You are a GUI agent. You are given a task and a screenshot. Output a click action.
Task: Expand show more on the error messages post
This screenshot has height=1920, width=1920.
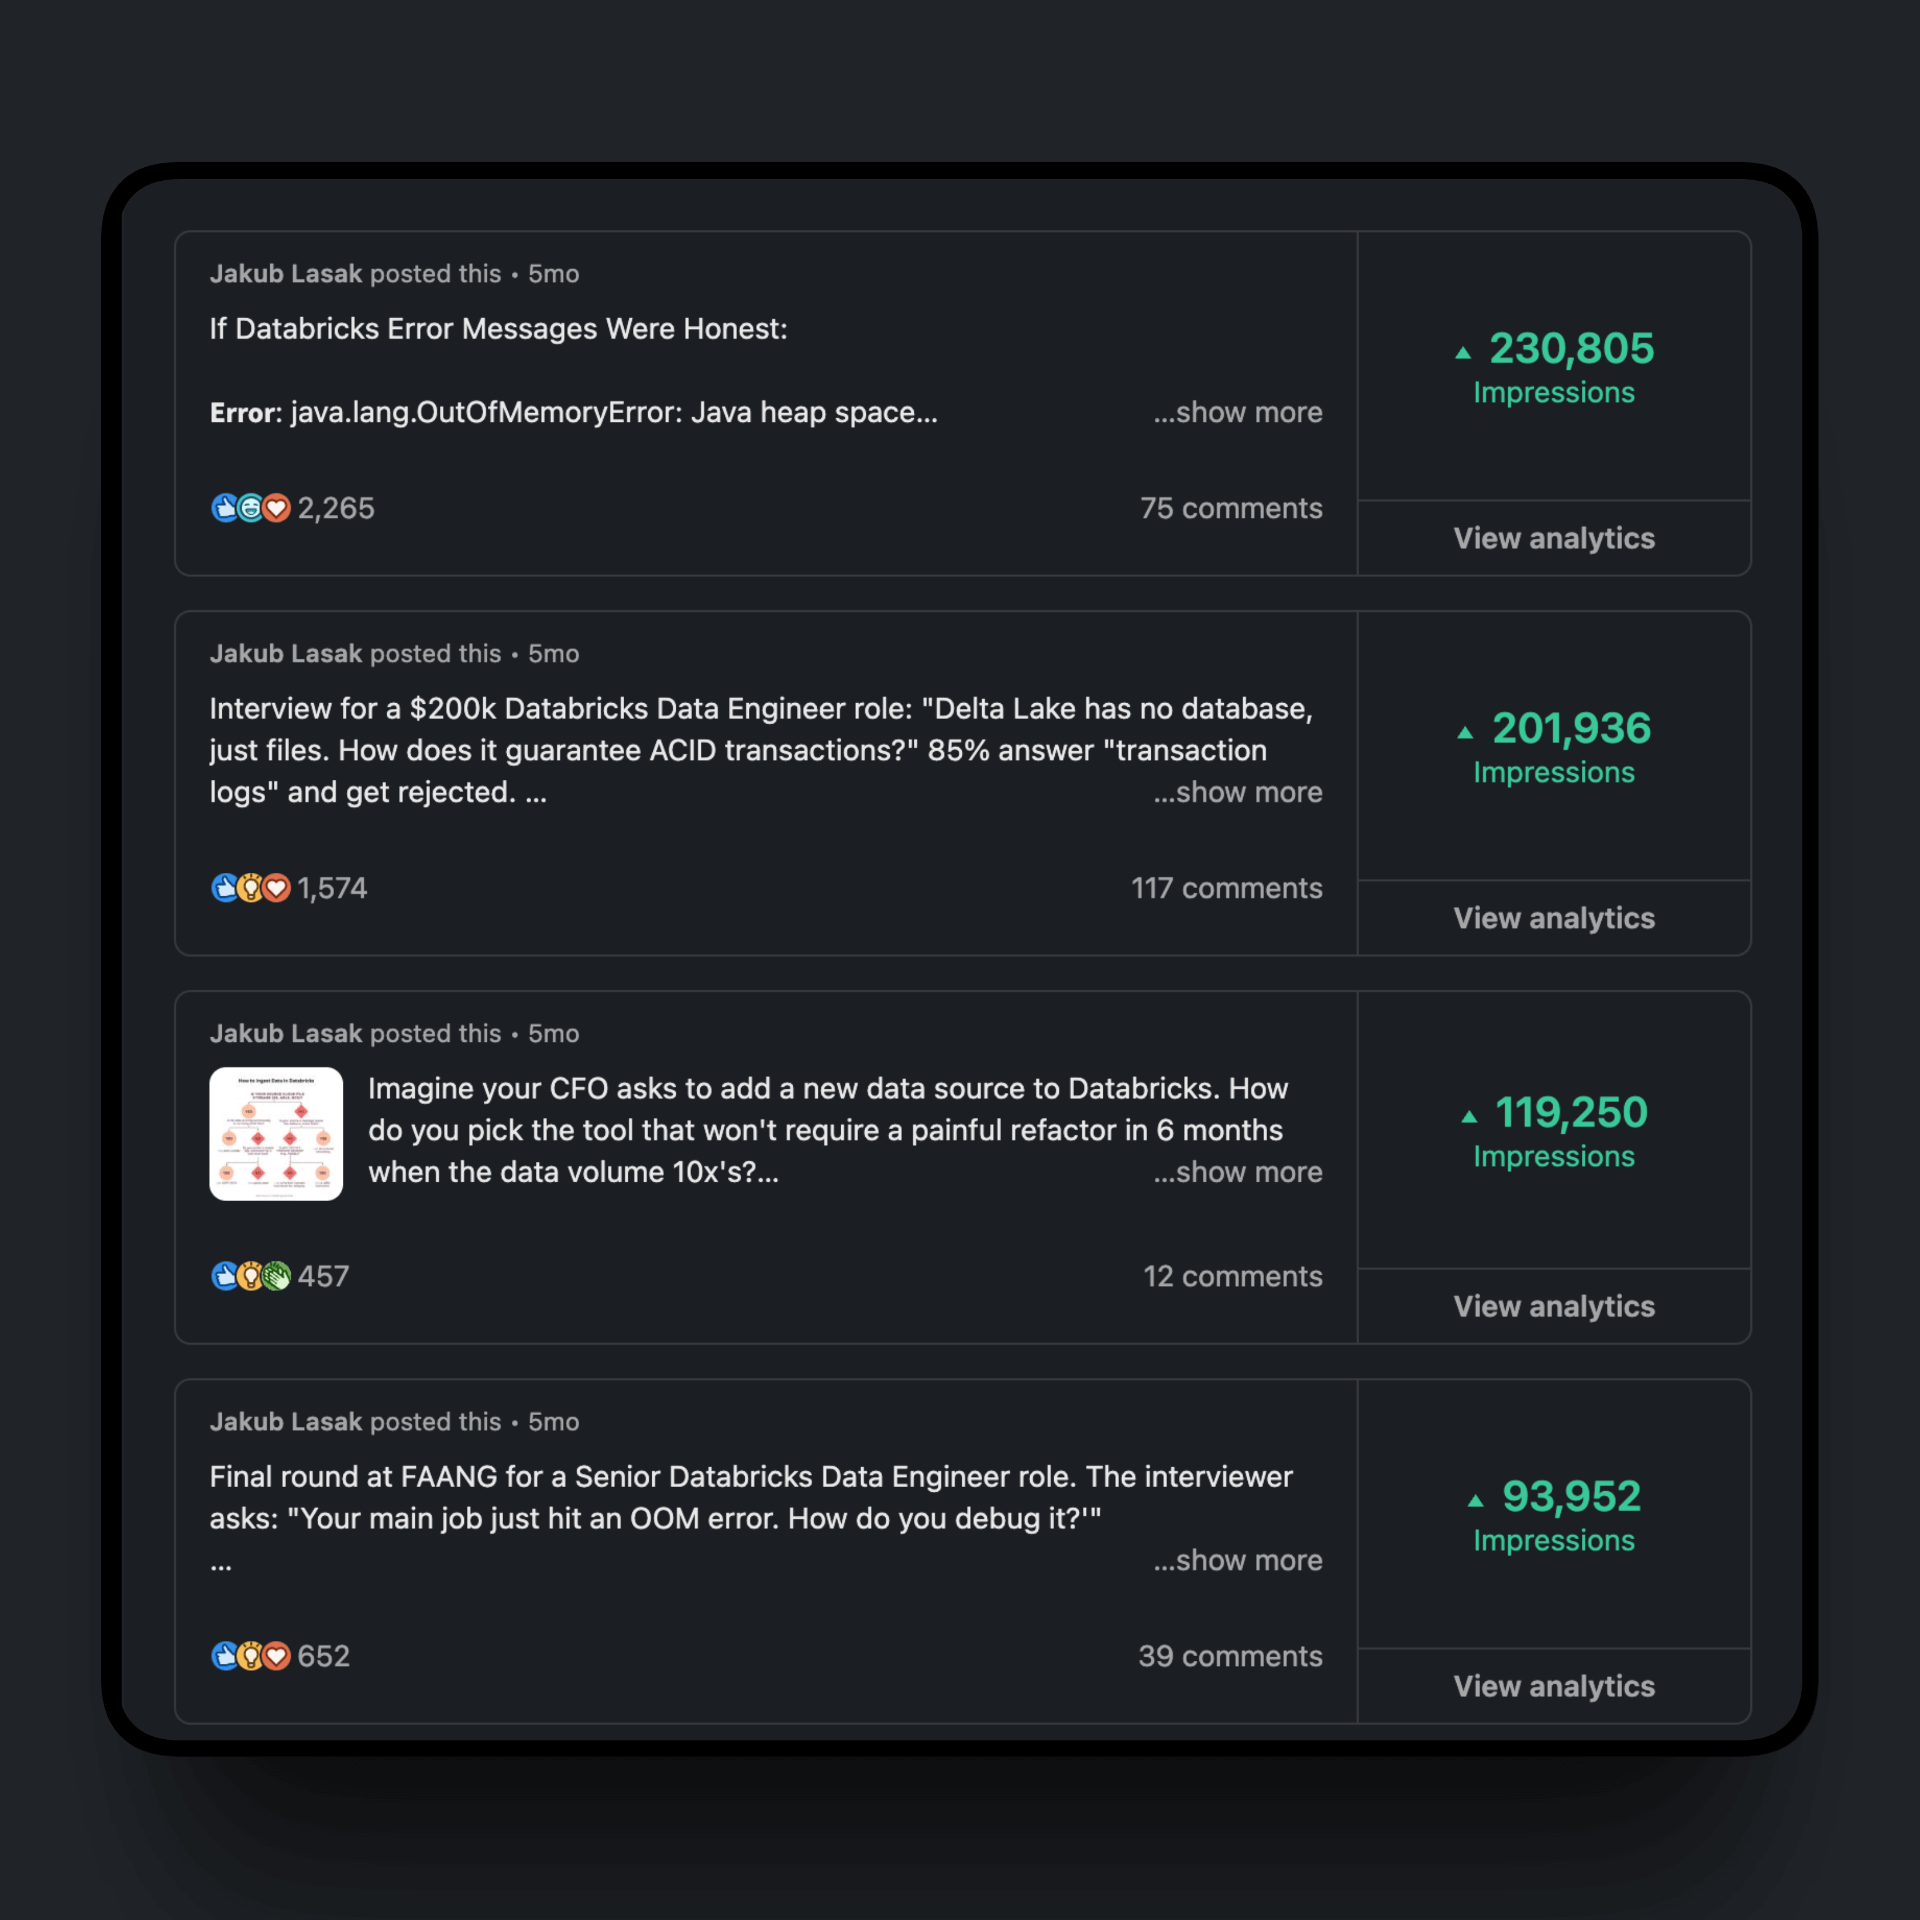coord(1237,411)
